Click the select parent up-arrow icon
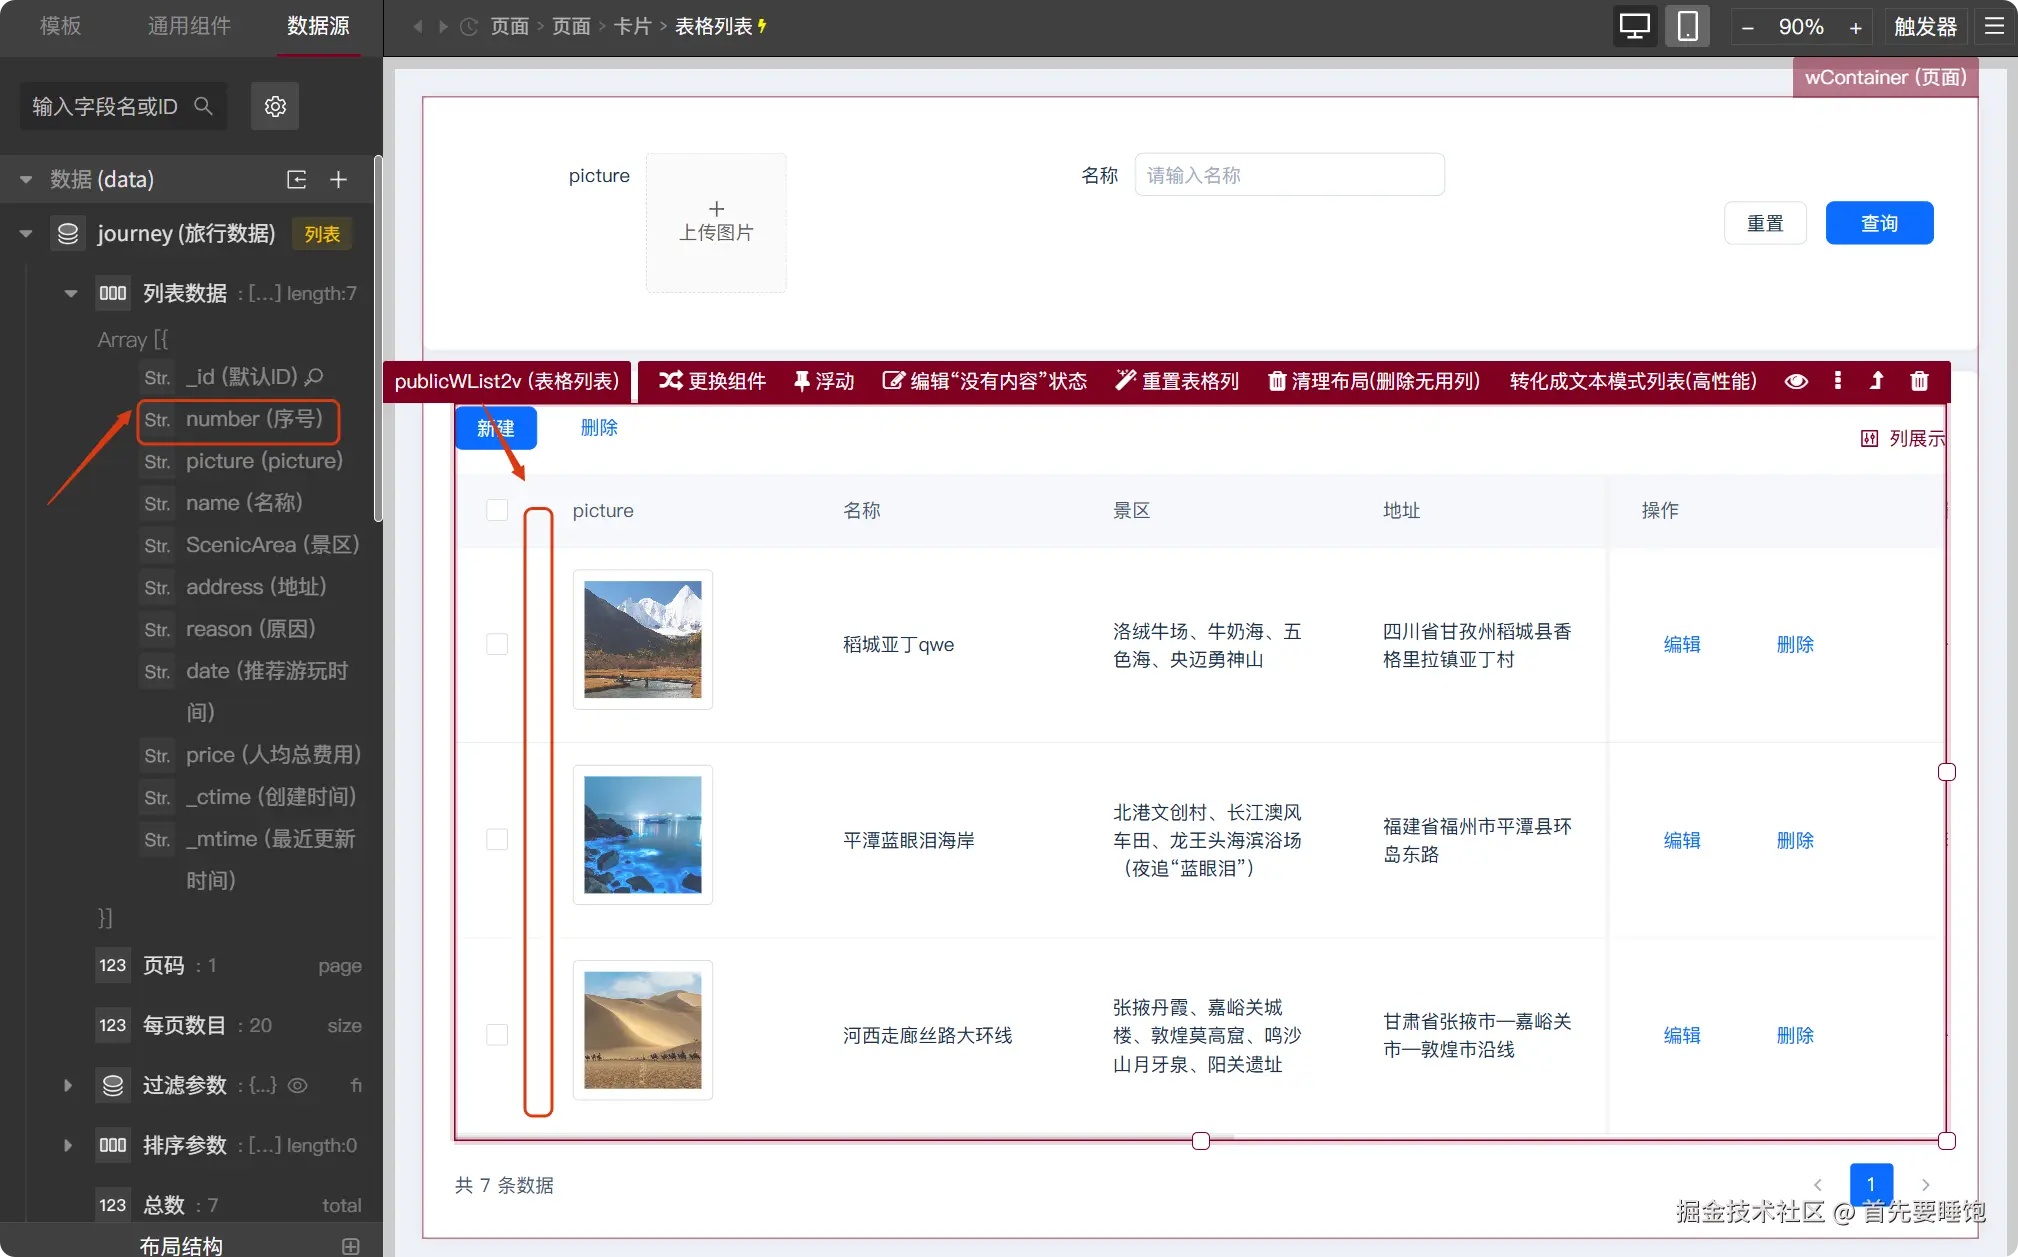 (x=1877, y=381)
